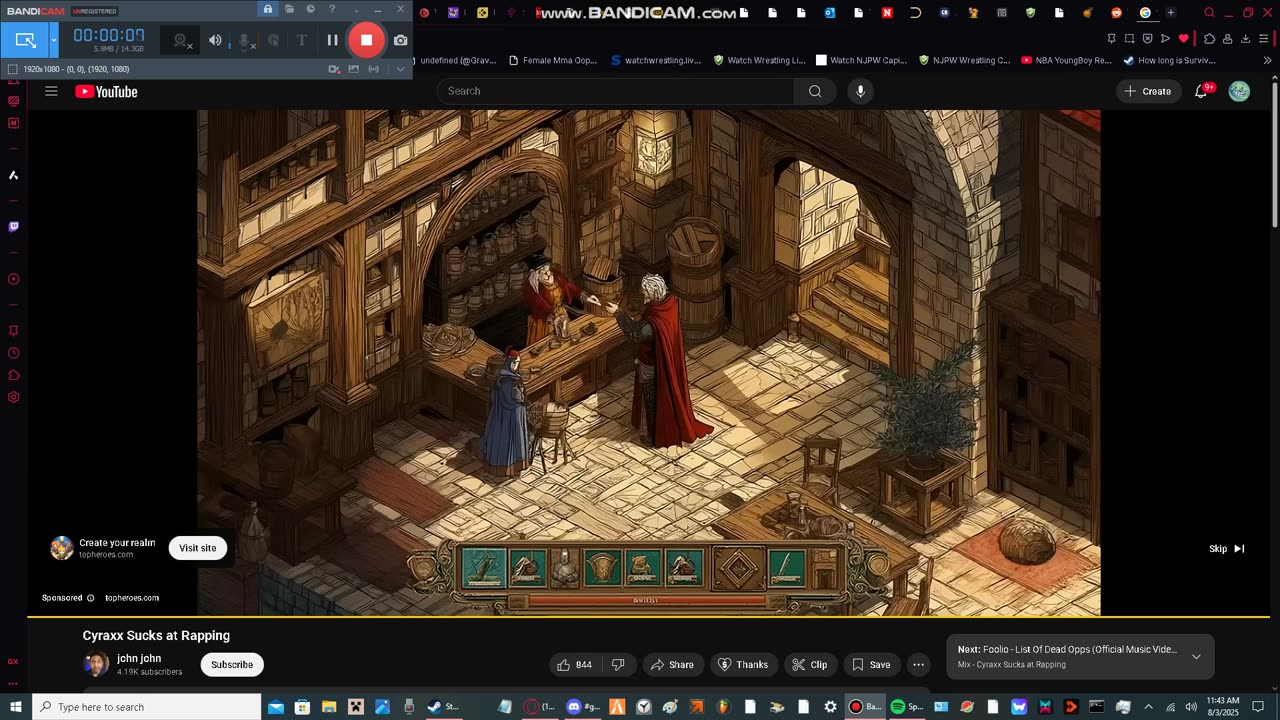
Task: Open the 'Female Mma Opp...' bookmark
Action: [553, 60]
